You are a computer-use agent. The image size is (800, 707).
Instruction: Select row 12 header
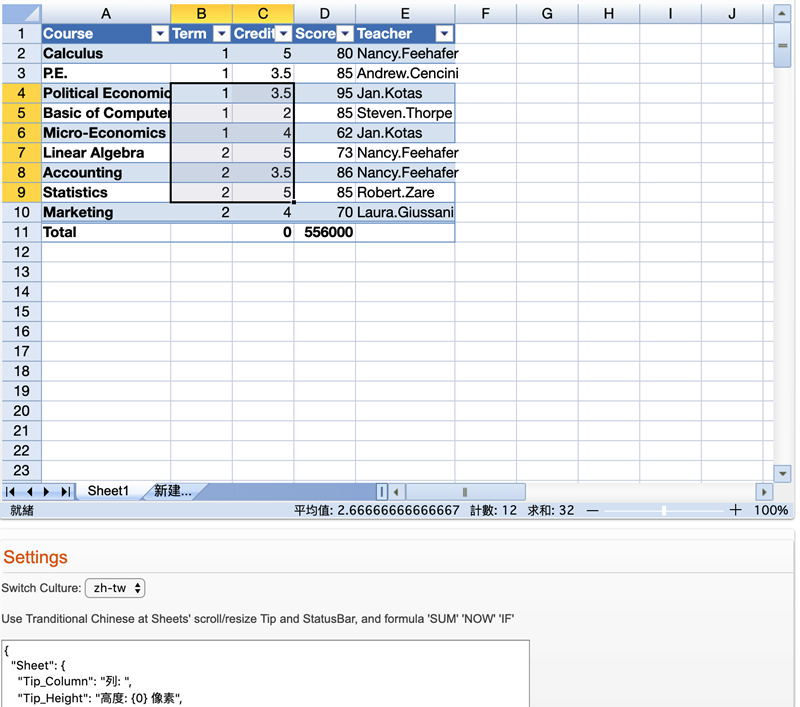click(x=21, y=252)
